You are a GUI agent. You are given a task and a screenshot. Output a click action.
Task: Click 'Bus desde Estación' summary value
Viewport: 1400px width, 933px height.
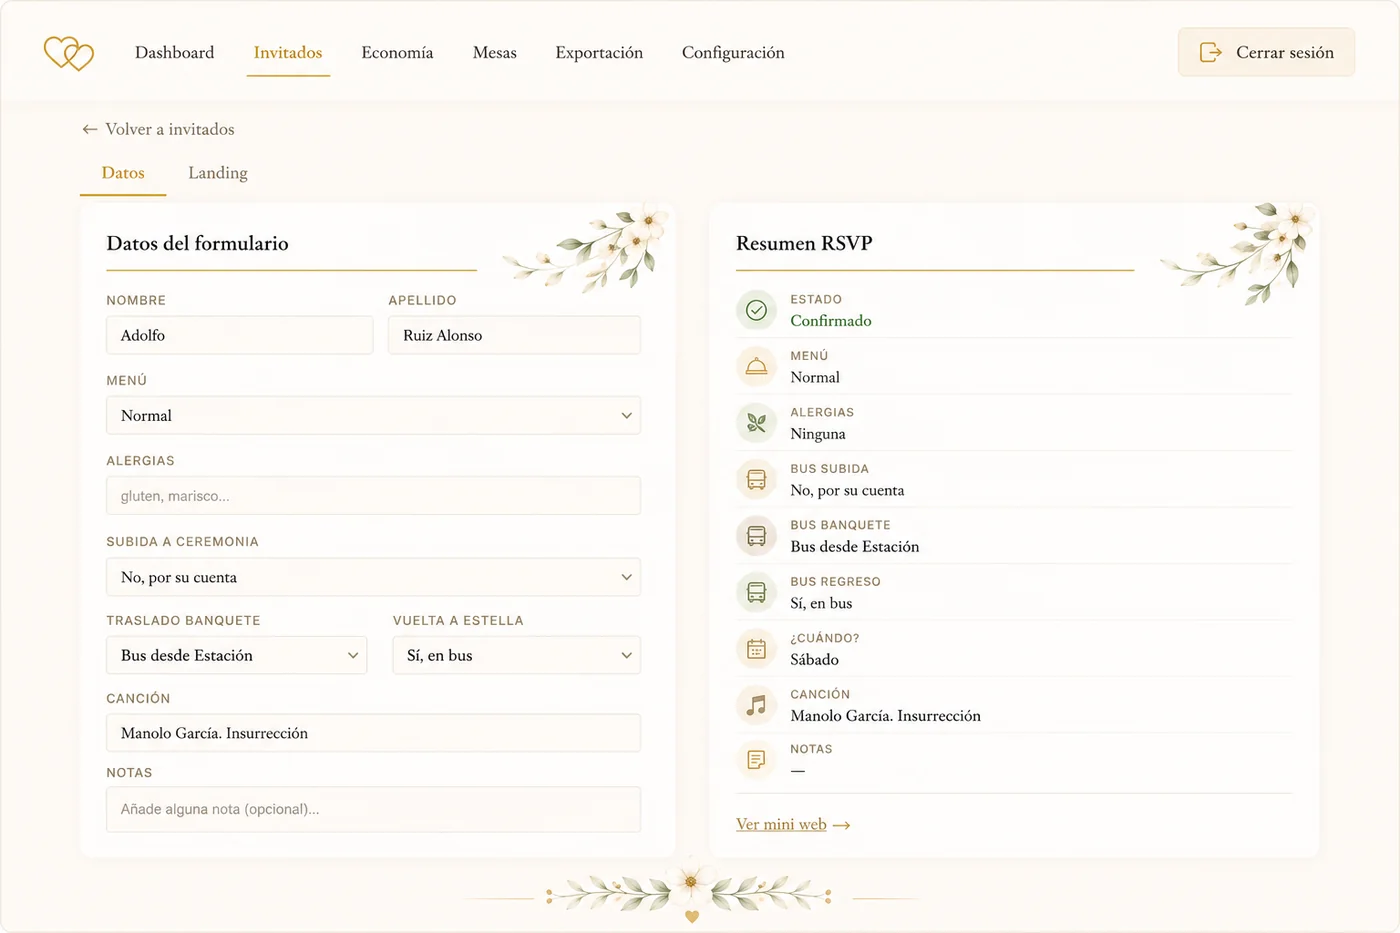click(855, 547)
